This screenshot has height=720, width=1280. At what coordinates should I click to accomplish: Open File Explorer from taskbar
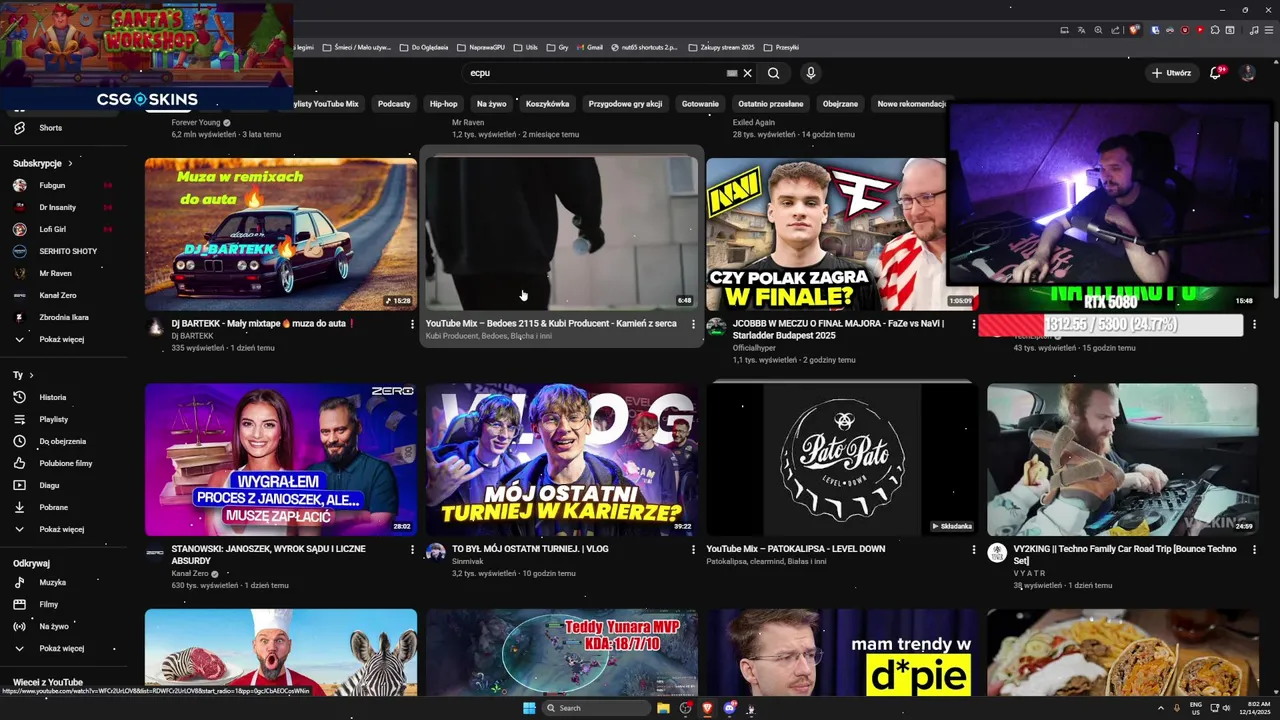click(663, 708)
